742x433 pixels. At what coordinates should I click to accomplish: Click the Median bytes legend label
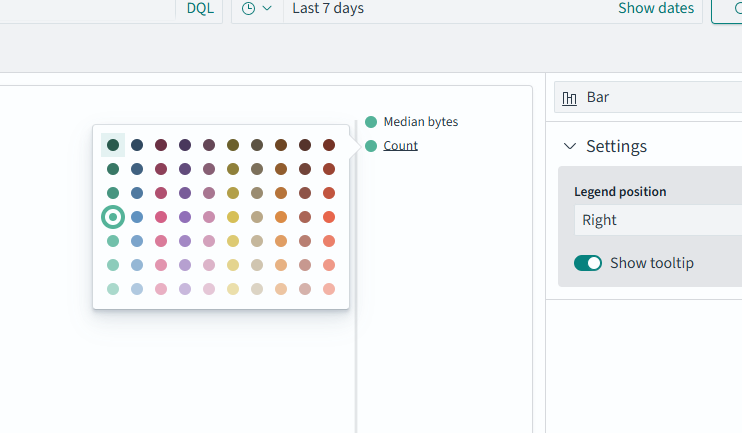(x=421, y=122)
